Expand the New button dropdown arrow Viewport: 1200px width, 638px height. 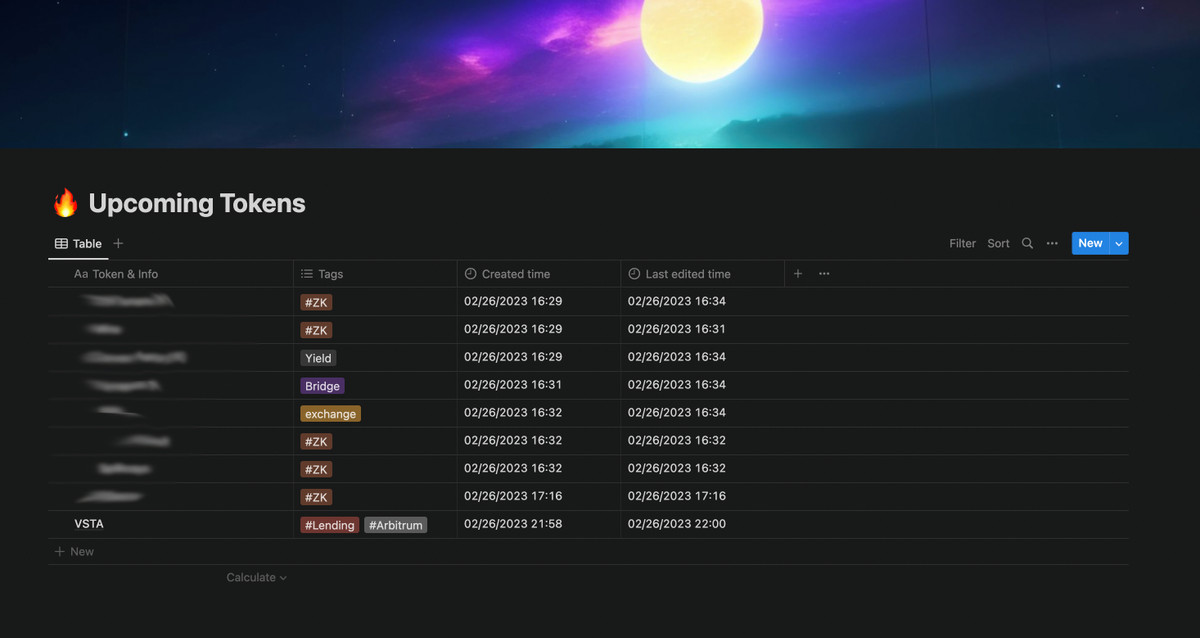click(1119, 243)
